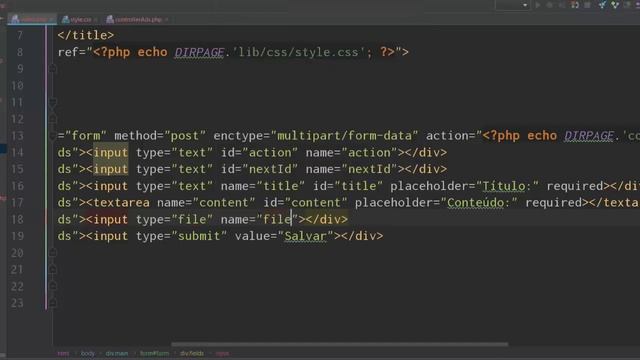Click method="post" on line 13
The image size is (640, 360).
160,136
